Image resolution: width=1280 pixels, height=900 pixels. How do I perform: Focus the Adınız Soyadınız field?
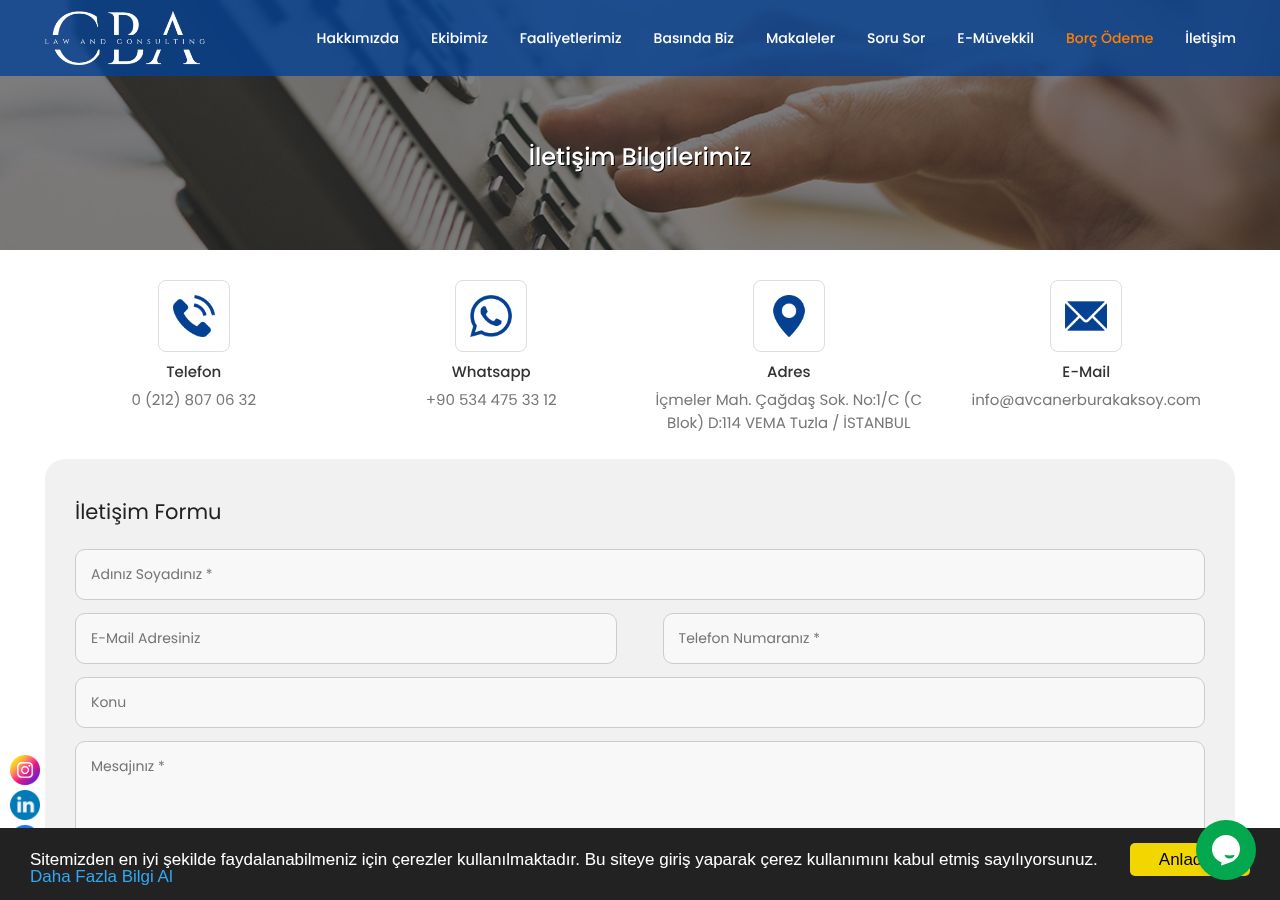pyautogui.click(x=640, y=574)
